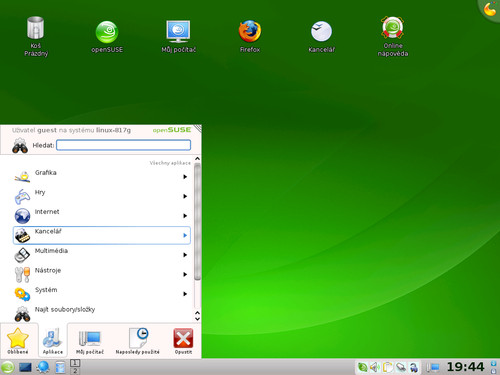Image resolution: width=500 pixels, height=375 pixels.
Task: Click the green updater tray icon
Action: [x=363, y=367]
